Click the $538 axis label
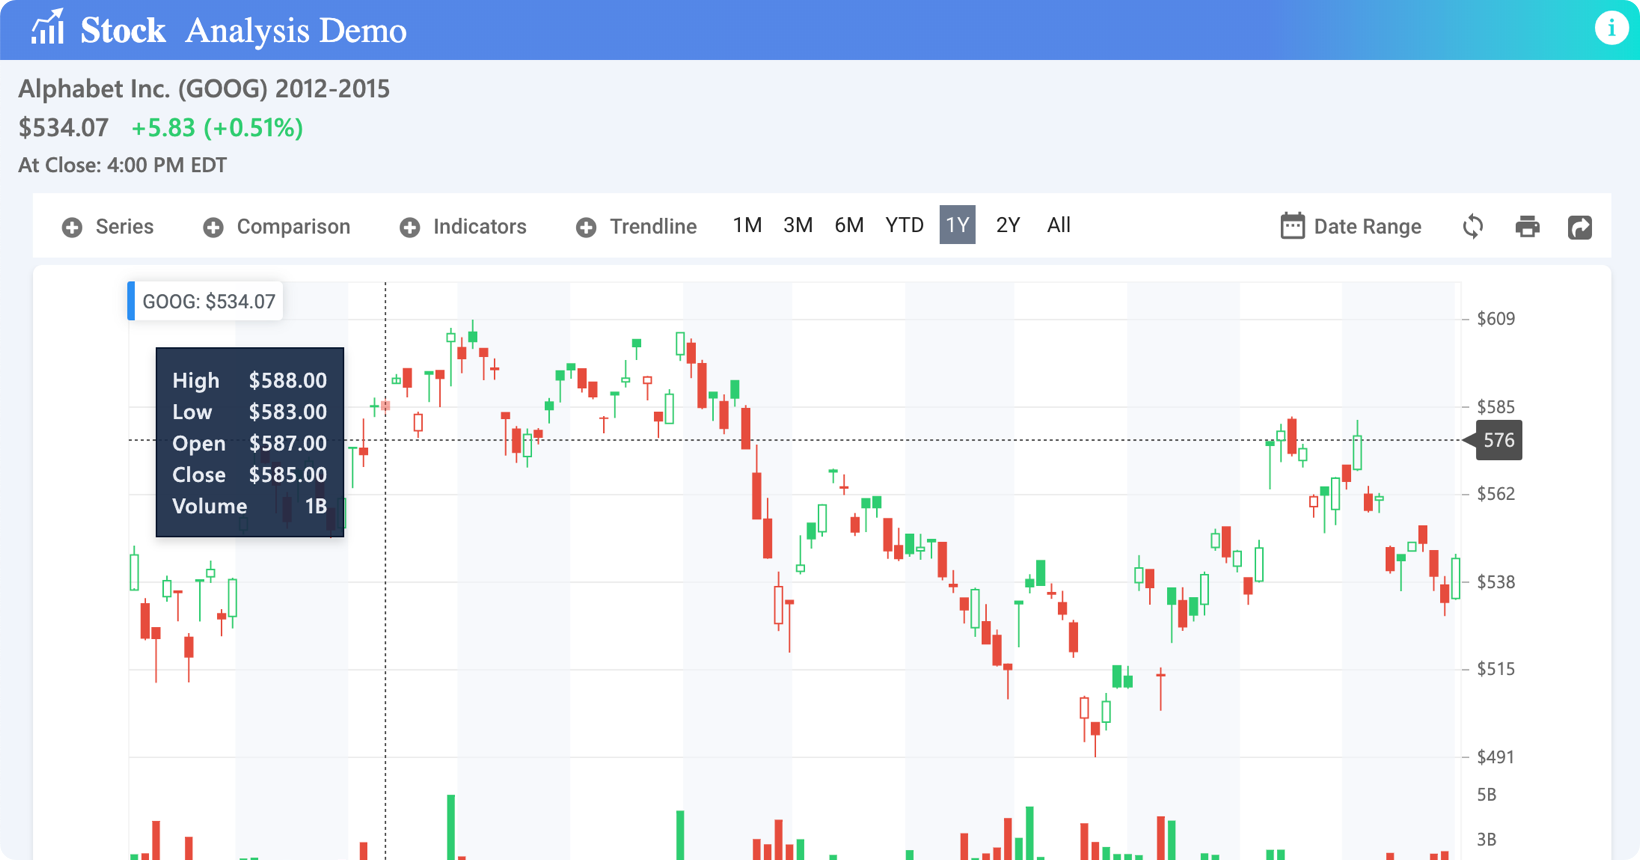Image resolution: width=1640 pixels, height=860 pixels. coord(1496,582)
